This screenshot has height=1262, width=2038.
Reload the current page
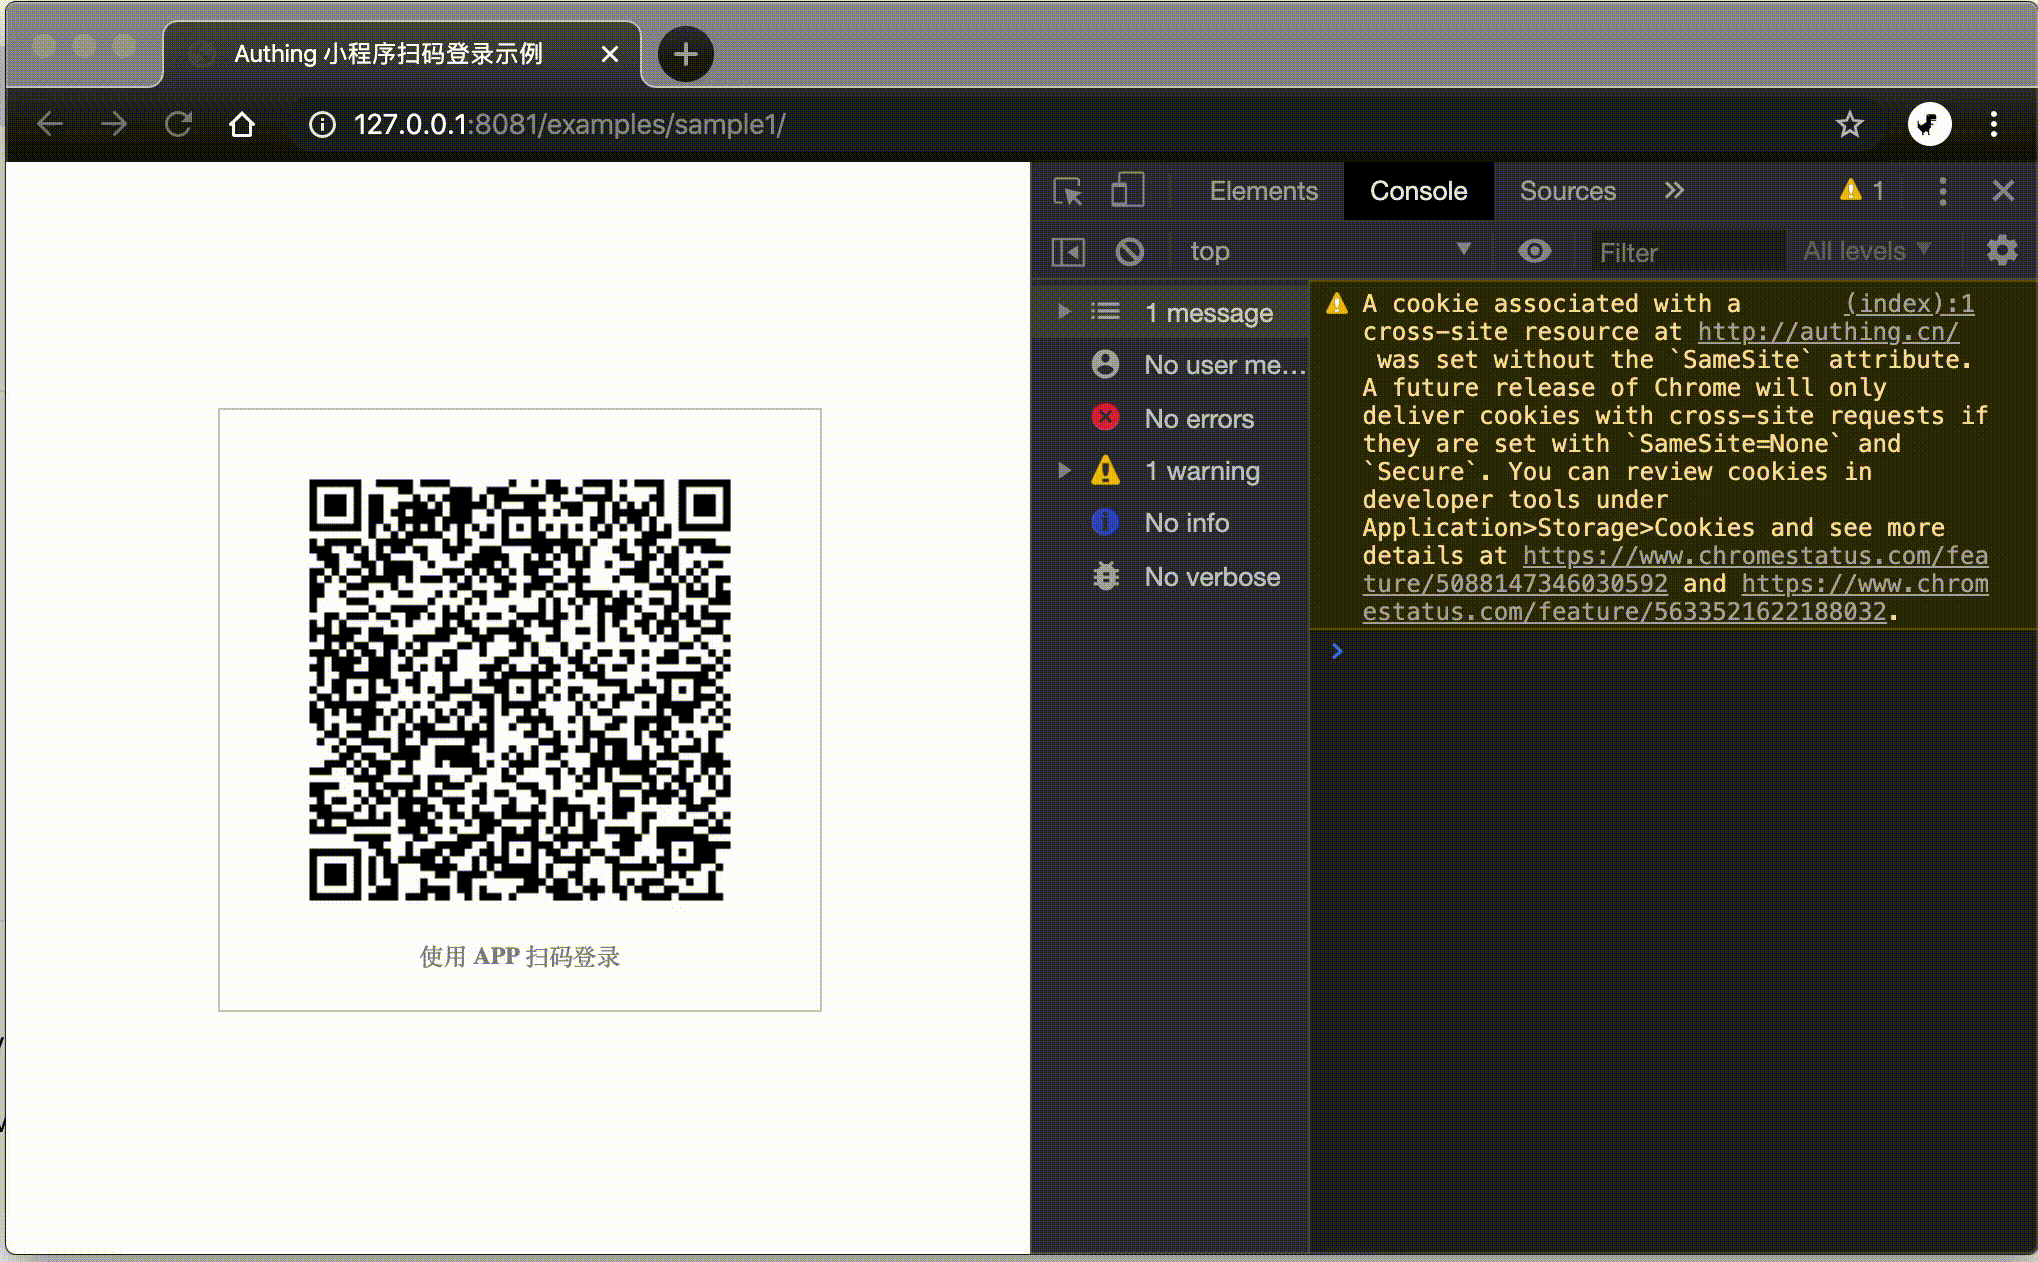[x=178, y=124]
